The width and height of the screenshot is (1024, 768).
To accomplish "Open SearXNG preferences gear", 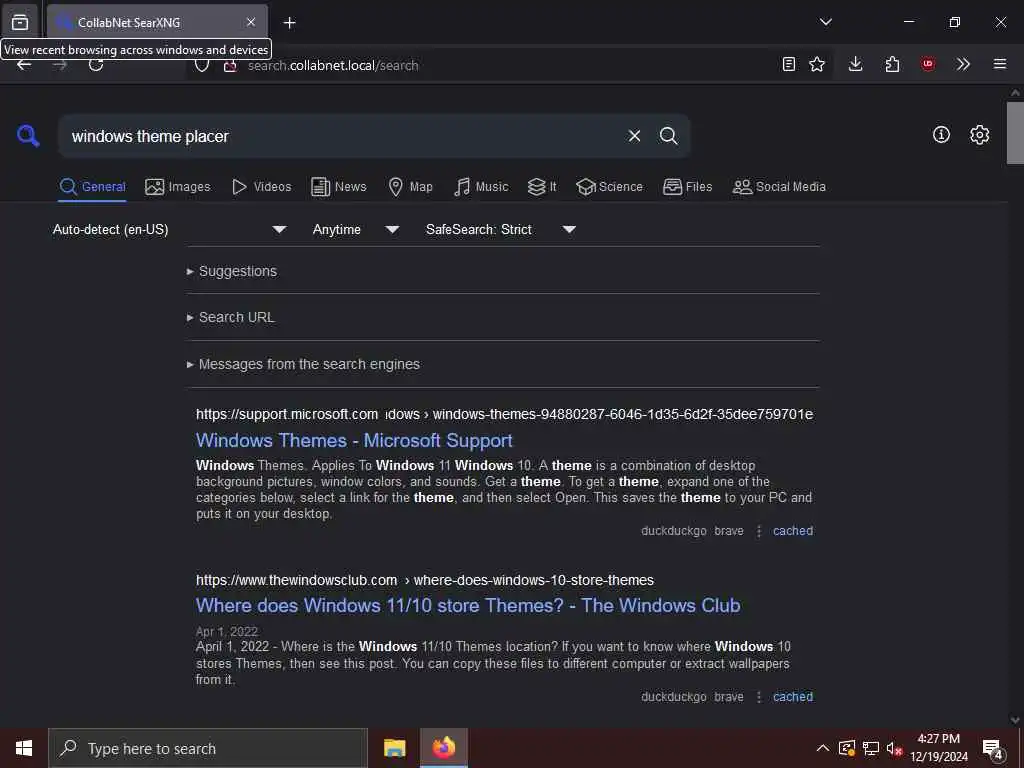I will [979, 135].
